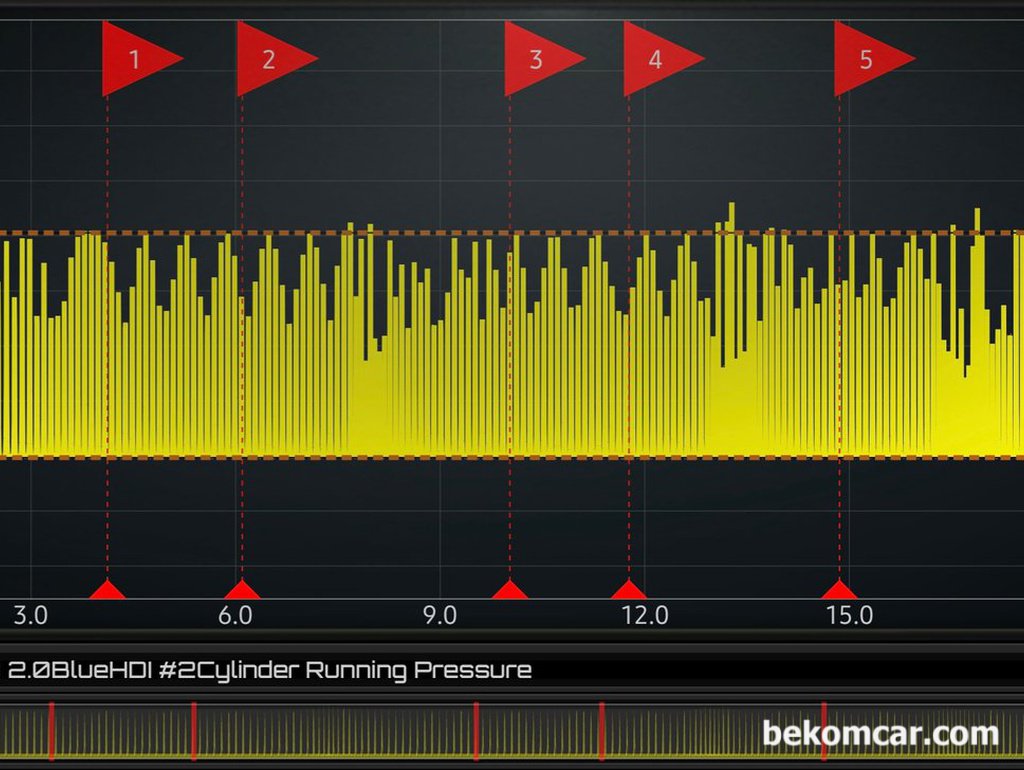This screenshot has height=770, width=1024.
Task: Select the axis triangle near 15.0
Action: pyautogui.click(x=839, y=589)
